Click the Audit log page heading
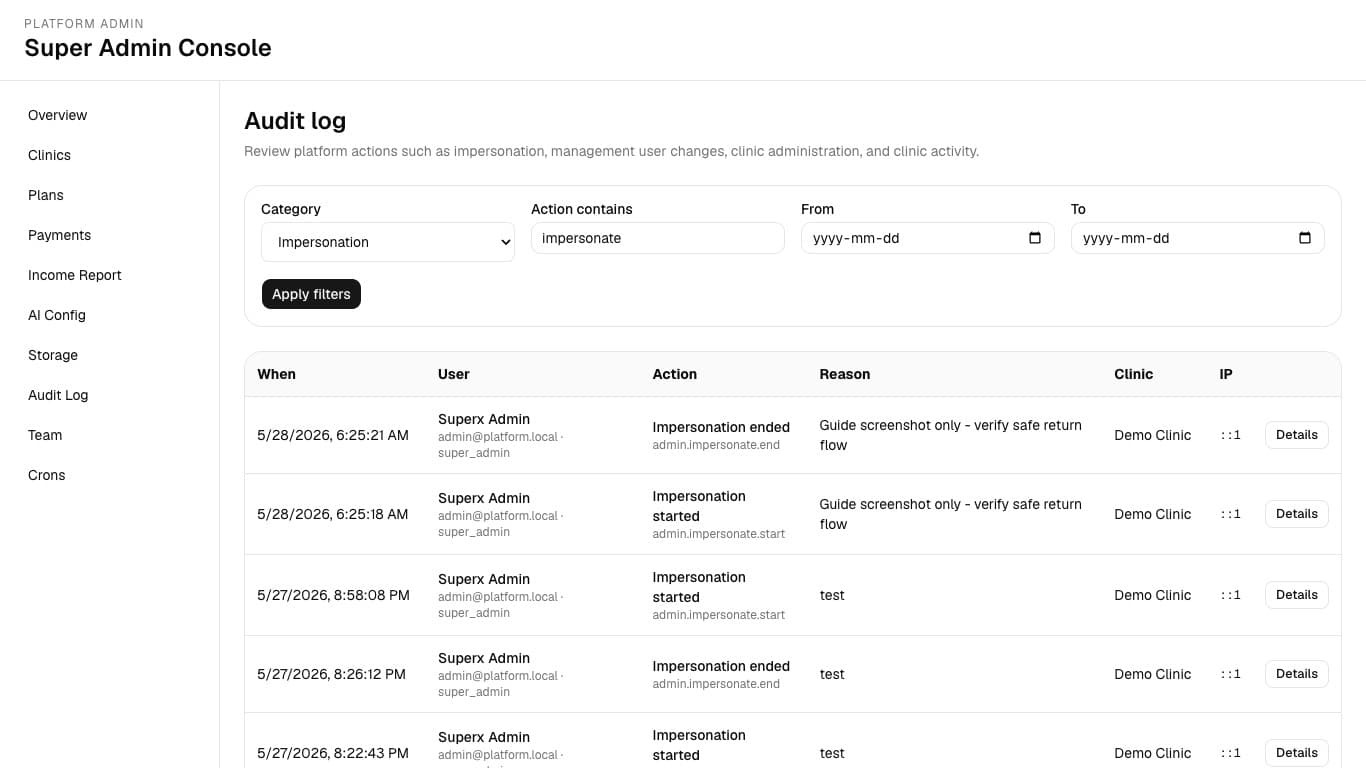This screenshot has width=1366, height=768. click(x=295, y=121)
